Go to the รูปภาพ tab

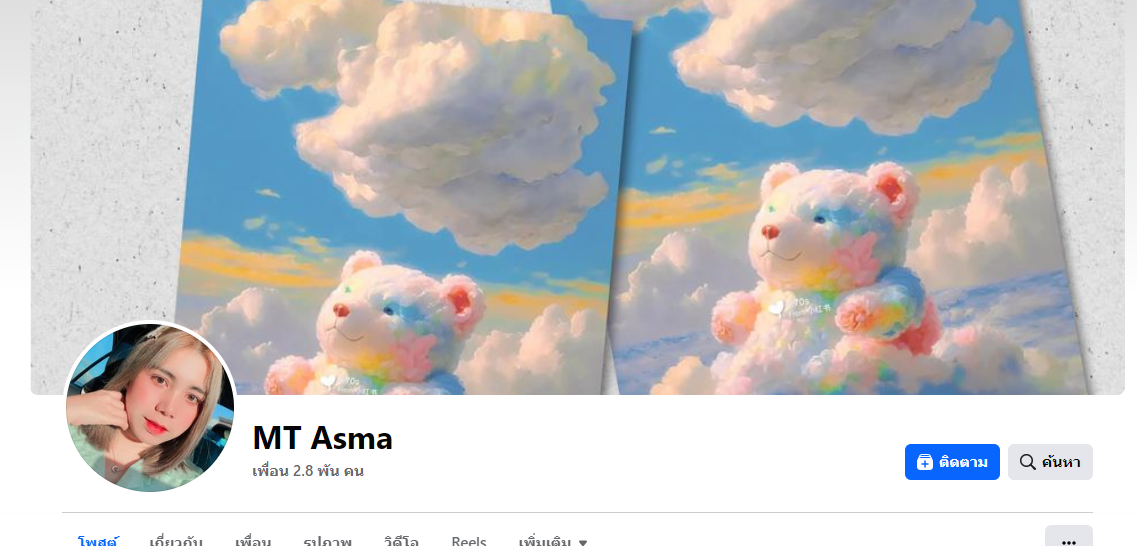327,541
